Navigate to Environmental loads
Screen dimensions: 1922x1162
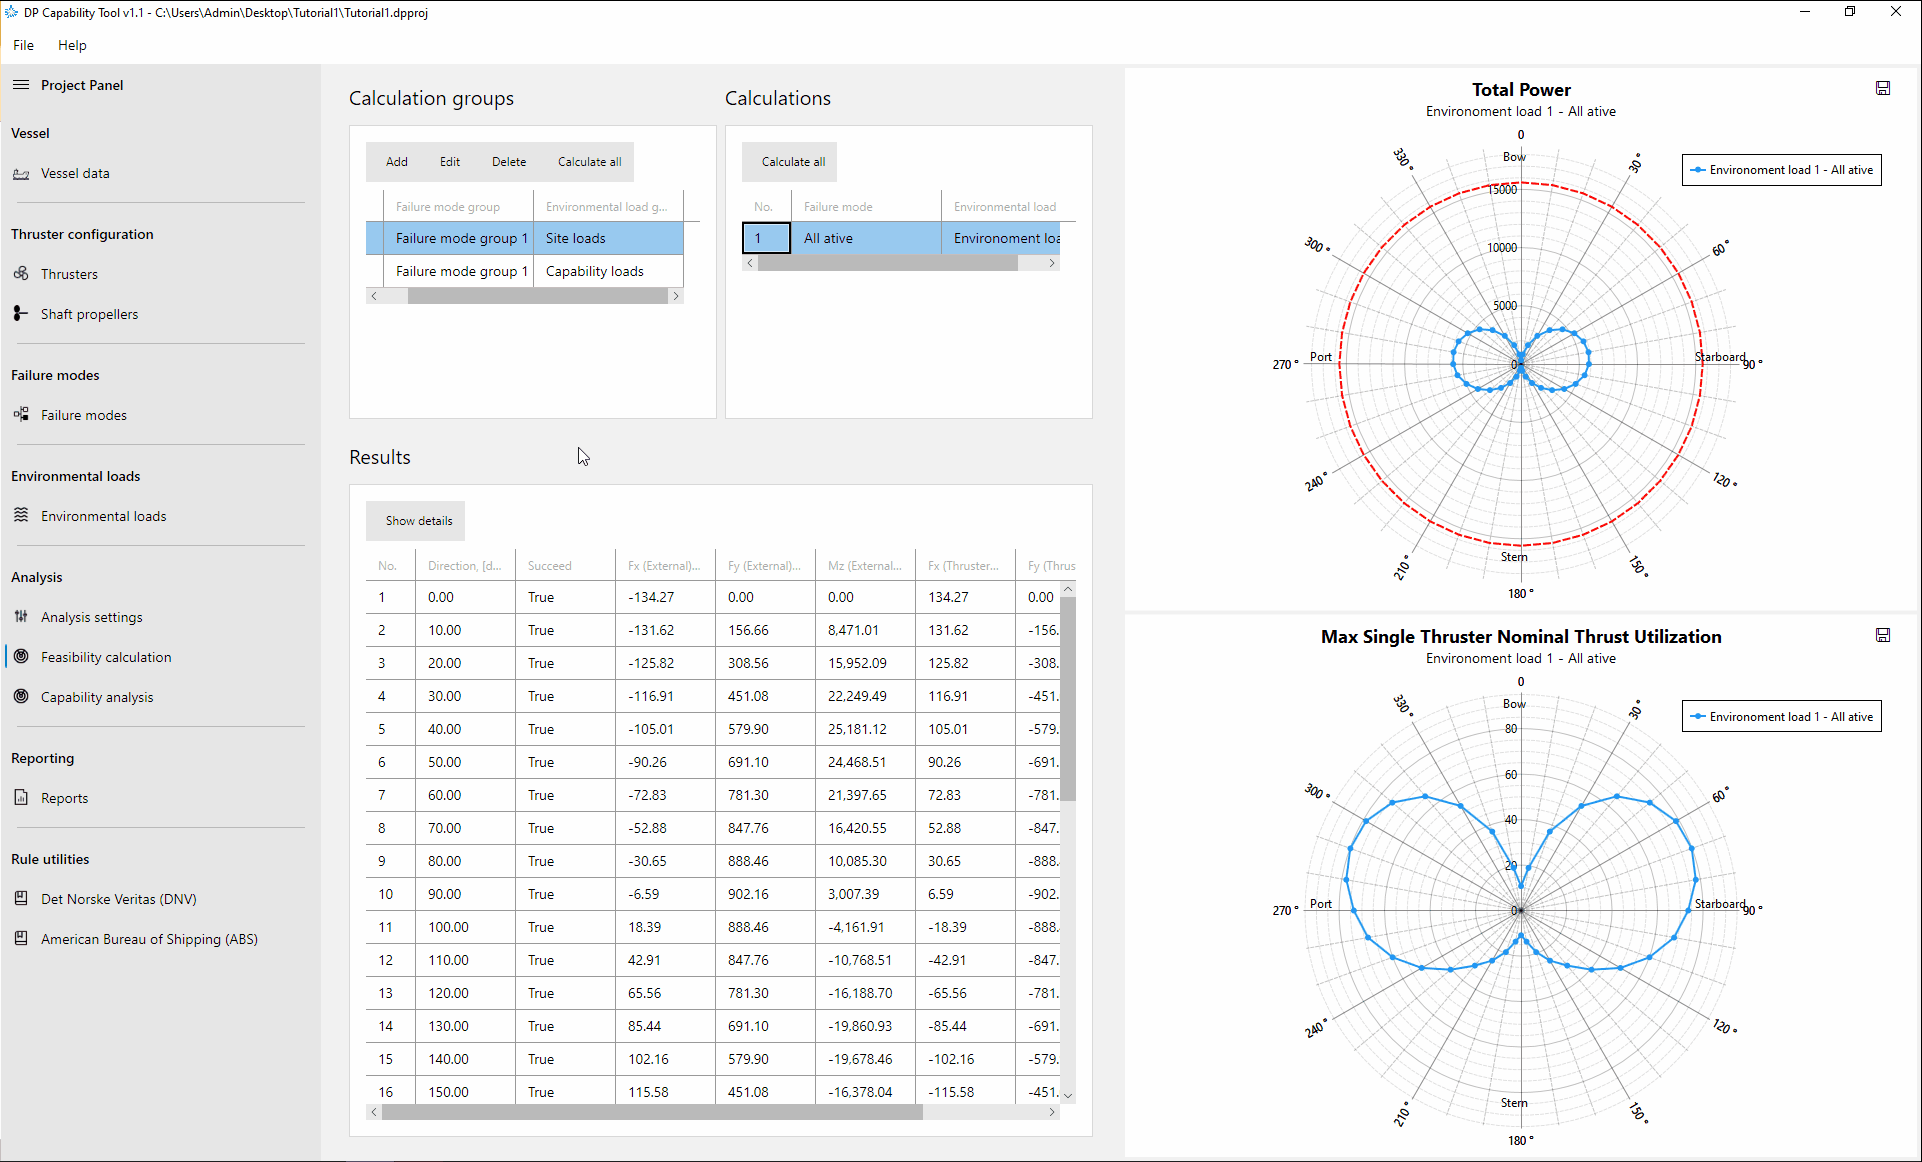point(103,516)
